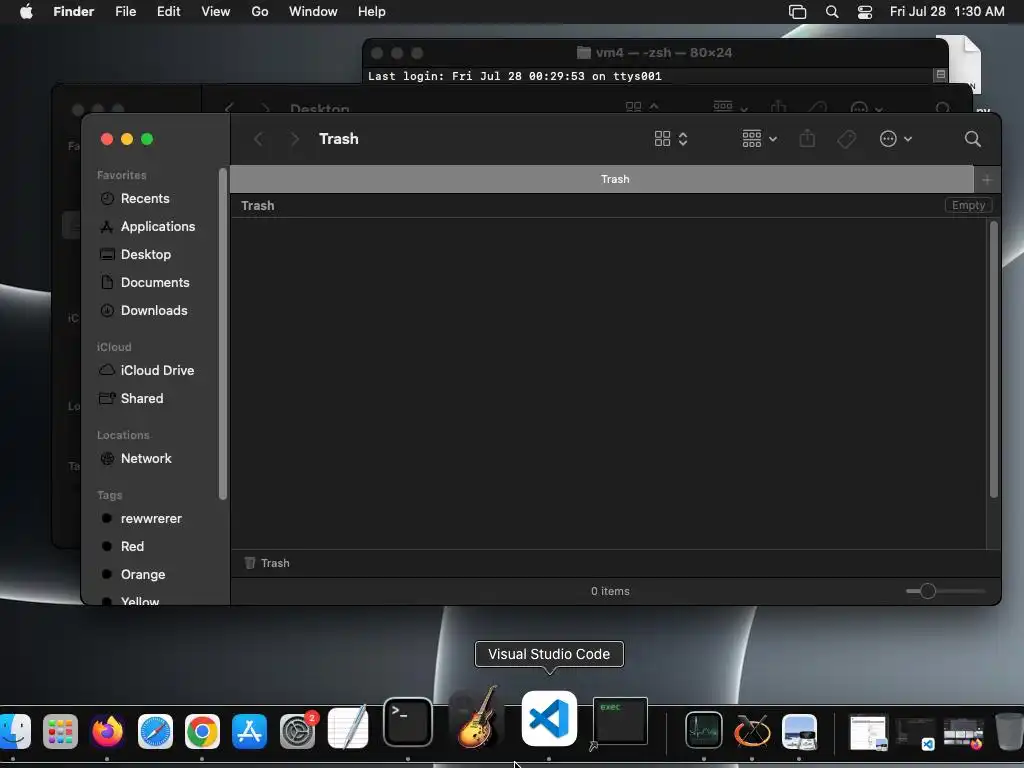Screen dimensions: 1024x768
Task: Open App Store from the Dock
Action: point(249,731)
